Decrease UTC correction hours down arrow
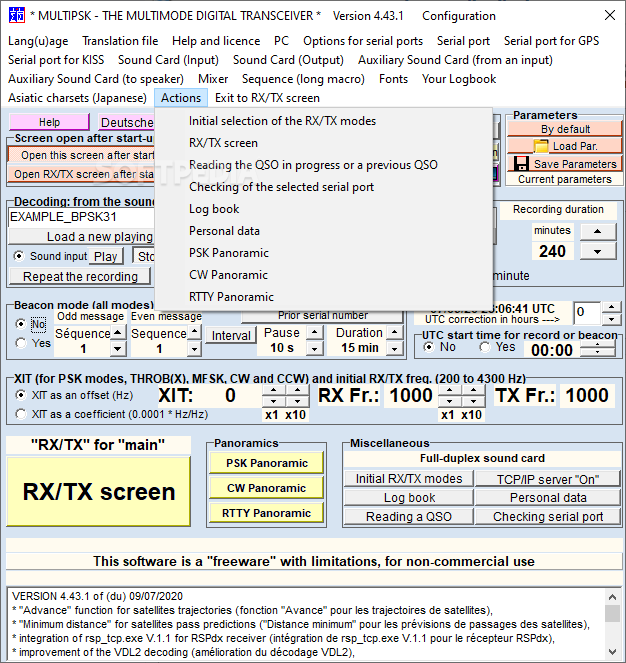This screenshot has height=663, width=626. point(612,319)
